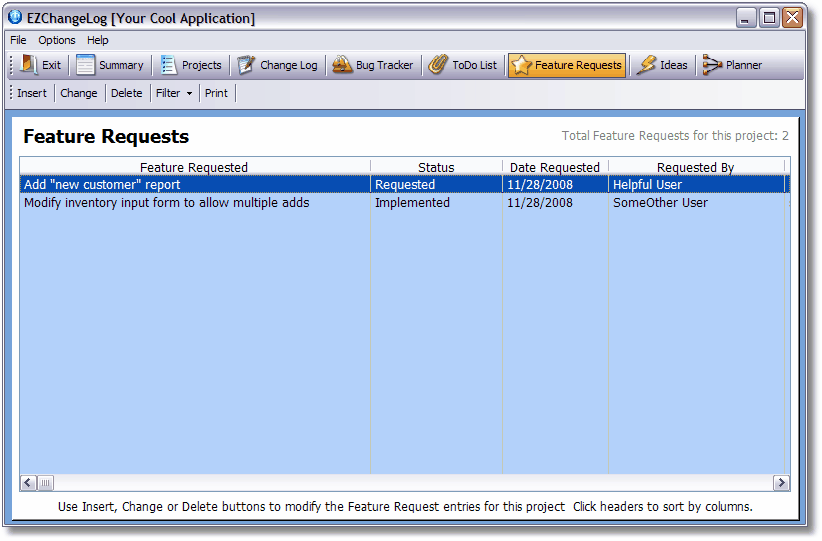Click the horizontal scrollbar right arrow
Screen dimensions: 822x541
781,483
